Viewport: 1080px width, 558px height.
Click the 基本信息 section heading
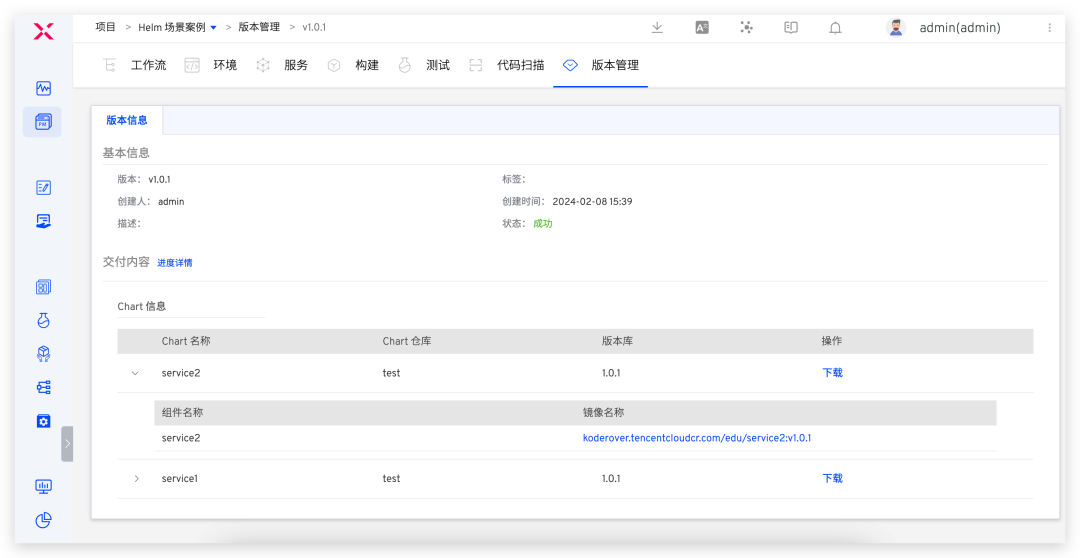[126, 153]
